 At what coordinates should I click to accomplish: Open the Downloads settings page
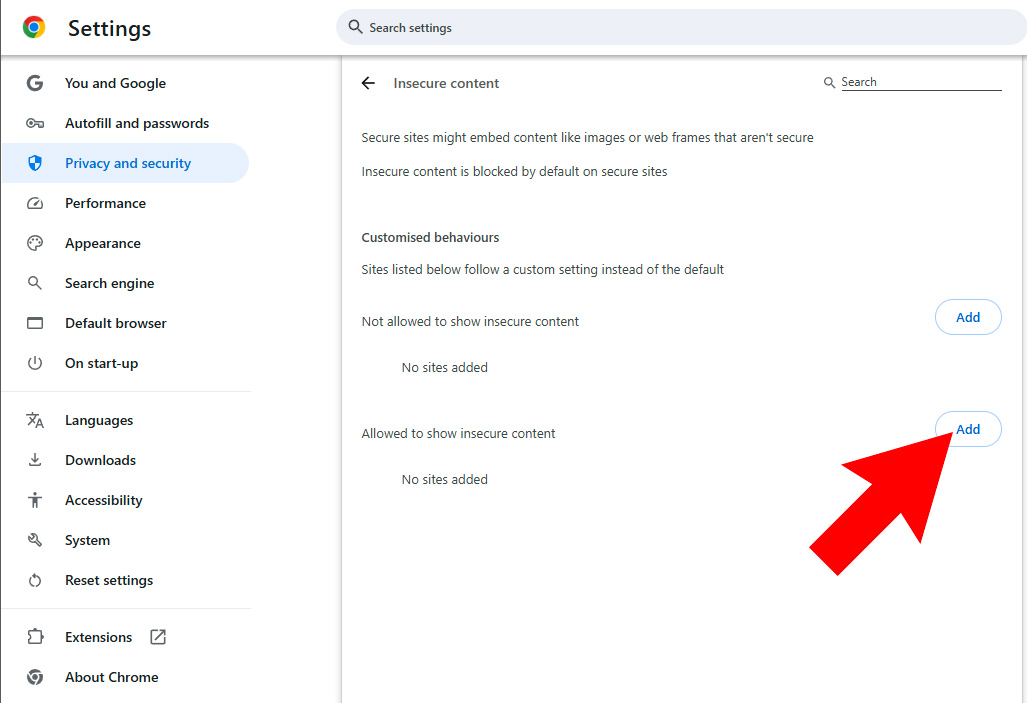click(x=100, y=460)
